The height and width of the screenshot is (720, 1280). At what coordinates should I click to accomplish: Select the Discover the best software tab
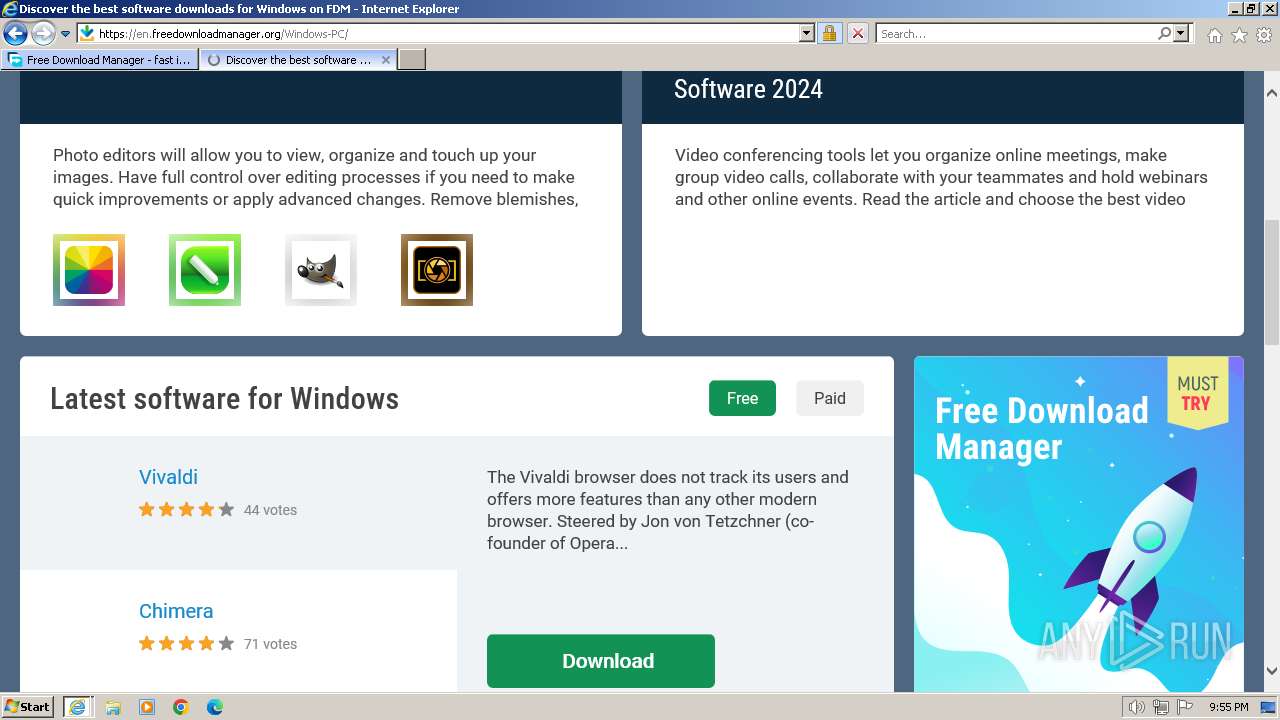(290, 60)
